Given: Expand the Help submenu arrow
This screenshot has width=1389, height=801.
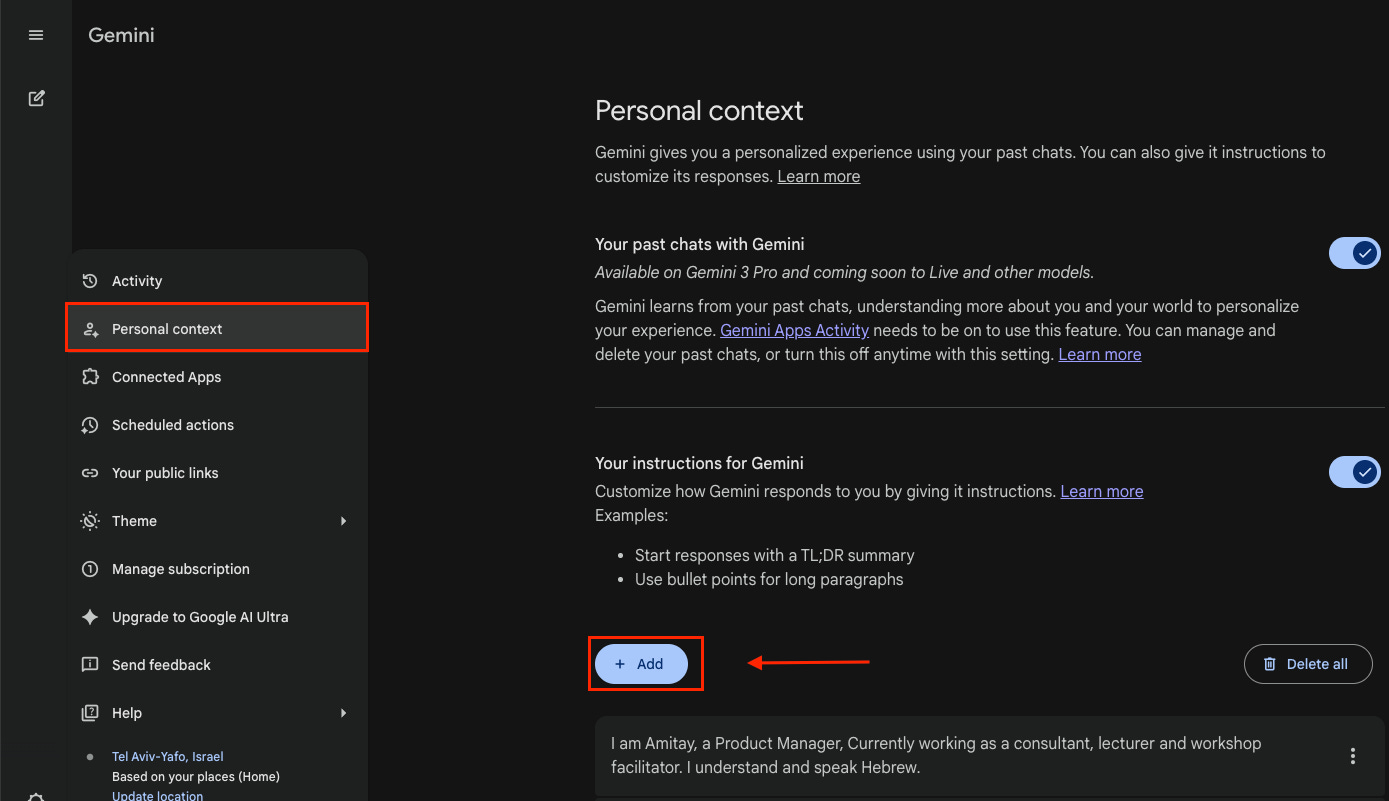Looking at the screenshot, I should click(343, 713).
